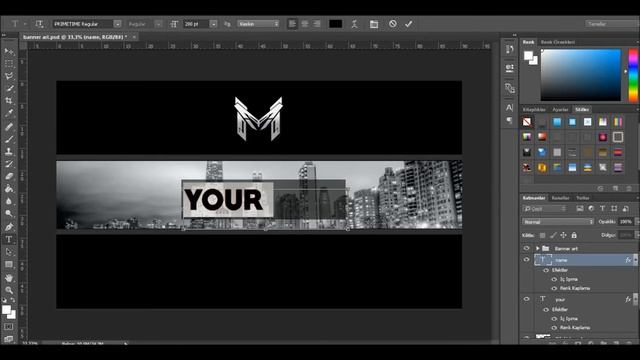This screenshot has width=640, height=360.
Task: Select the Crop tool
Action: 9,101
